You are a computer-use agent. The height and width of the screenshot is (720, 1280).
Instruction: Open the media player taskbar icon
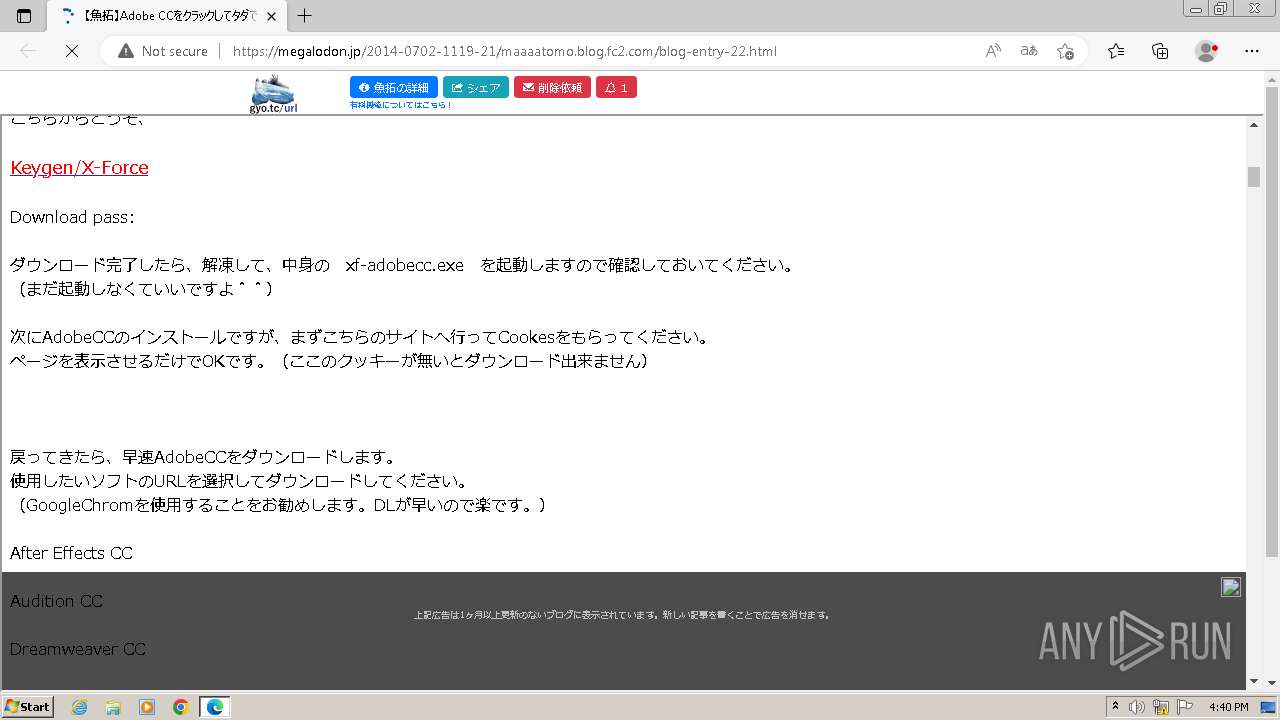[x=147, y=707]
